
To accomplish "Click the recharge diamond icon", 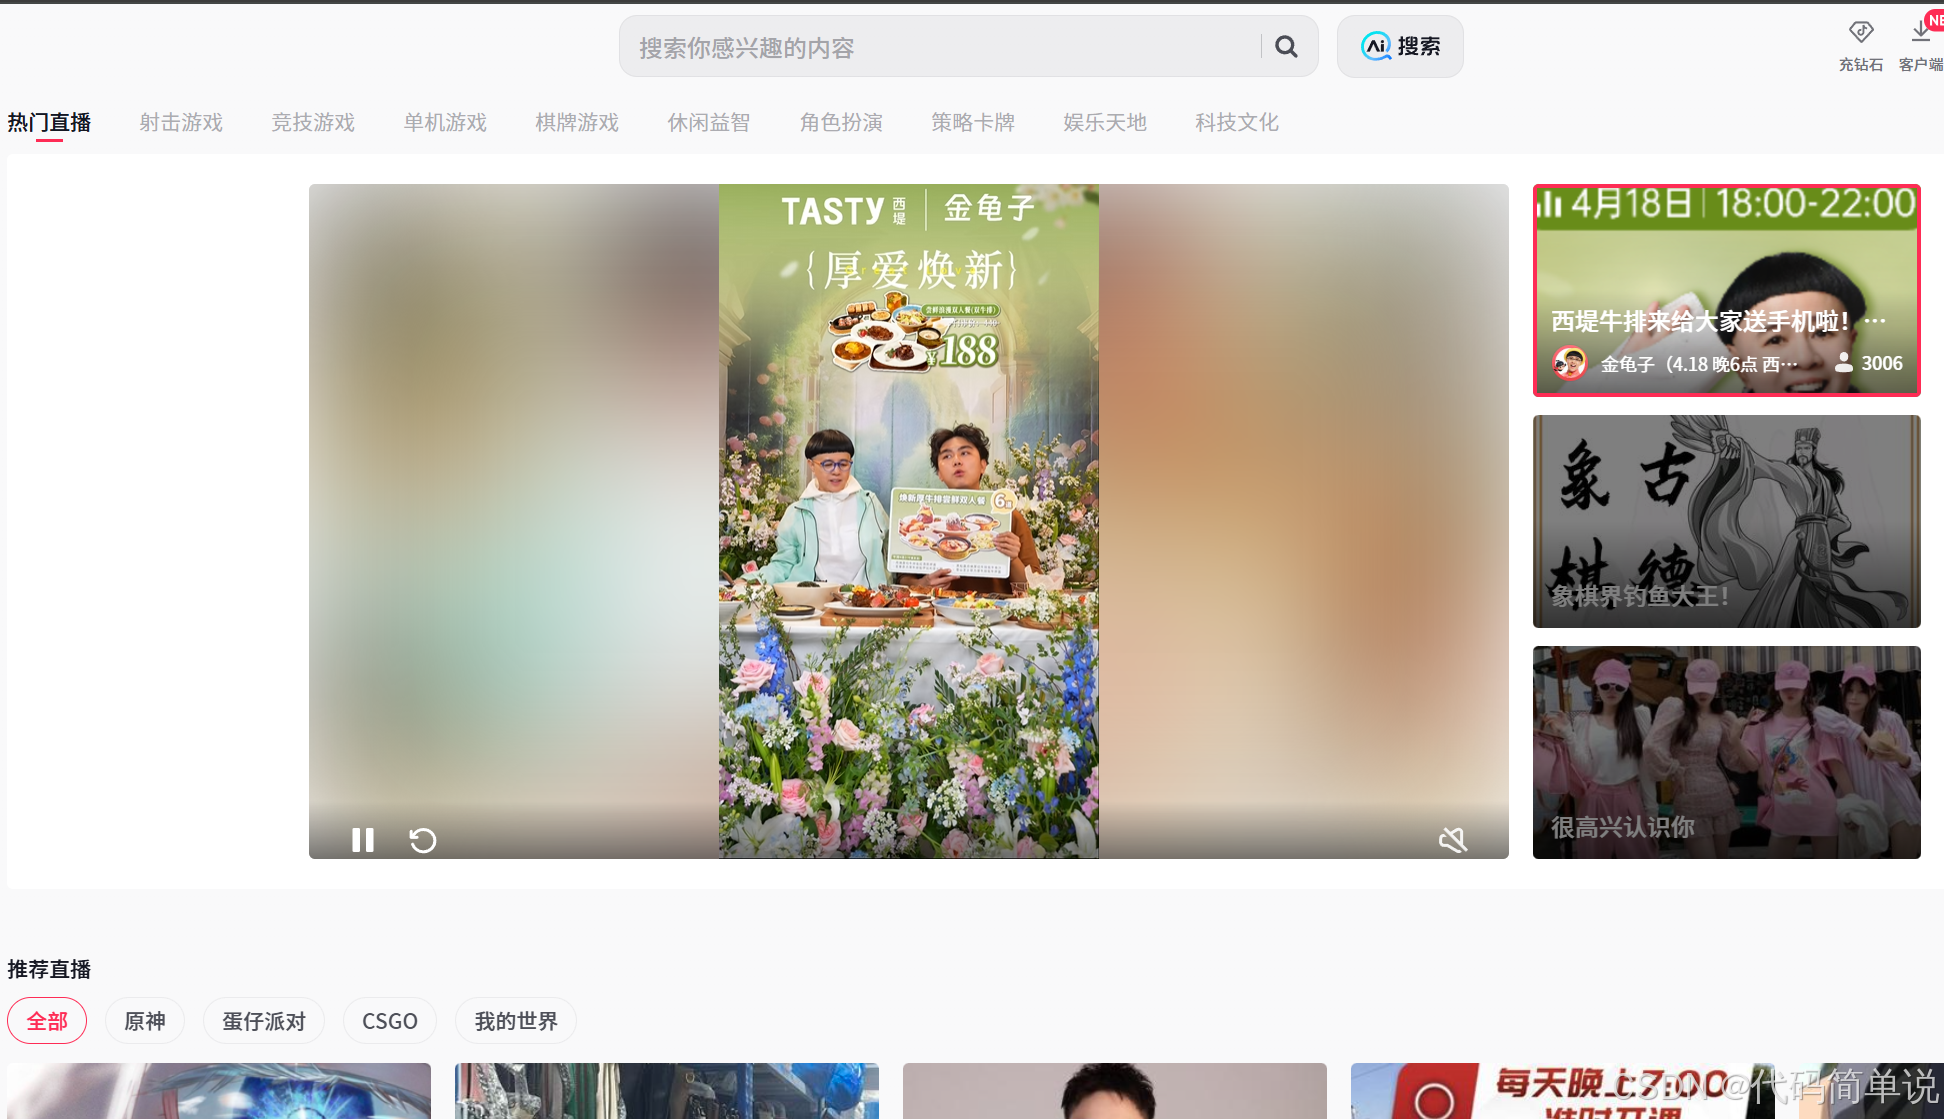I will pos(1860,33).
